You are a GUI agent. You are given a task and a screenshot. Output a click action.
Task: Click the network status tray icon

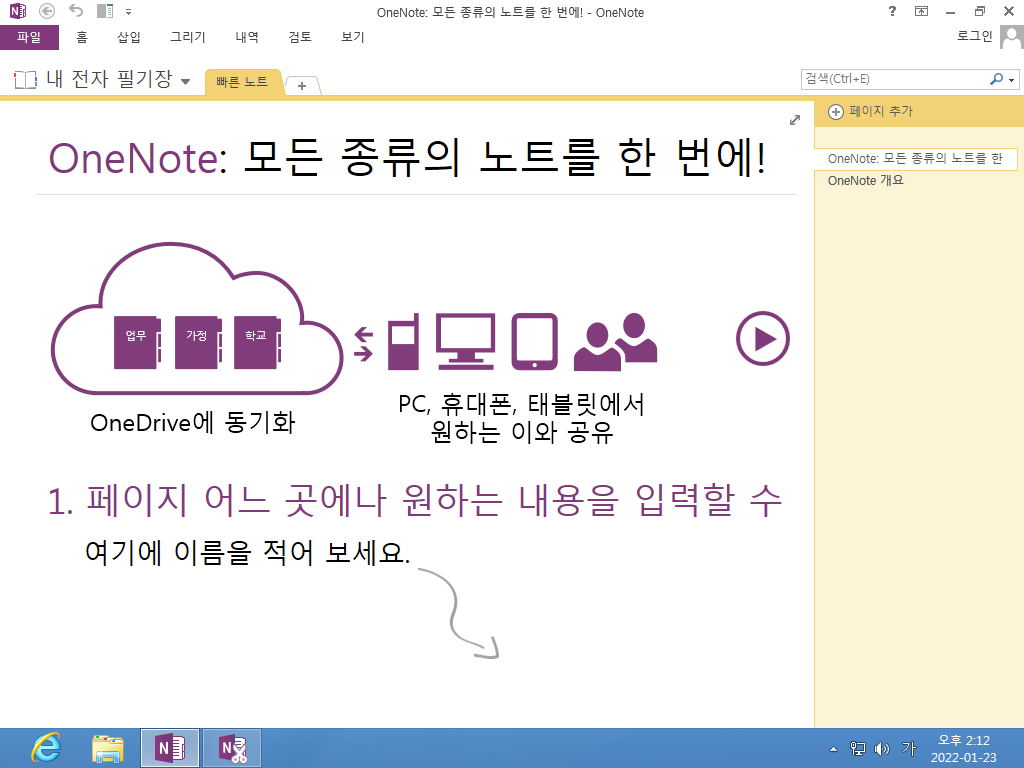click(x=857, y=748)
